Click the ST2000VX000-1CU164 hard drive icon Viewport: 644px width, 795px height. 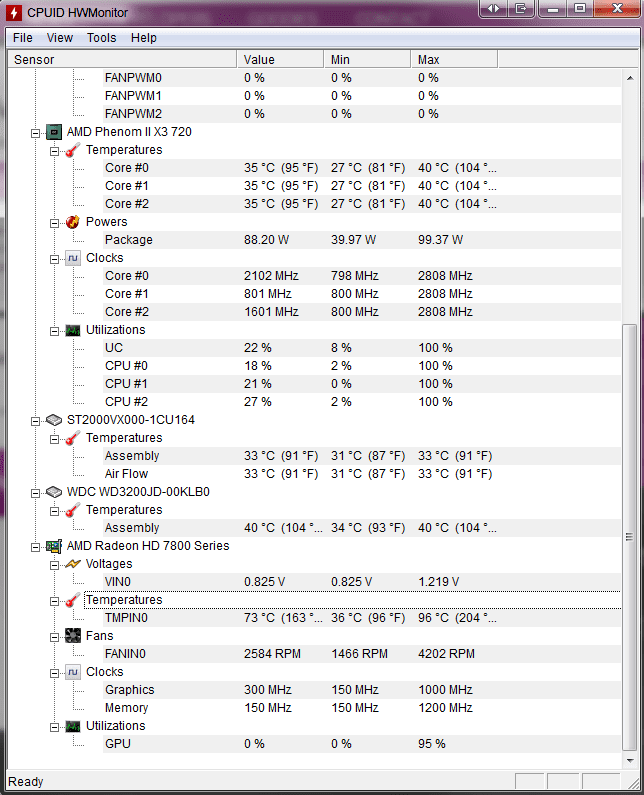tap(54, 420)
